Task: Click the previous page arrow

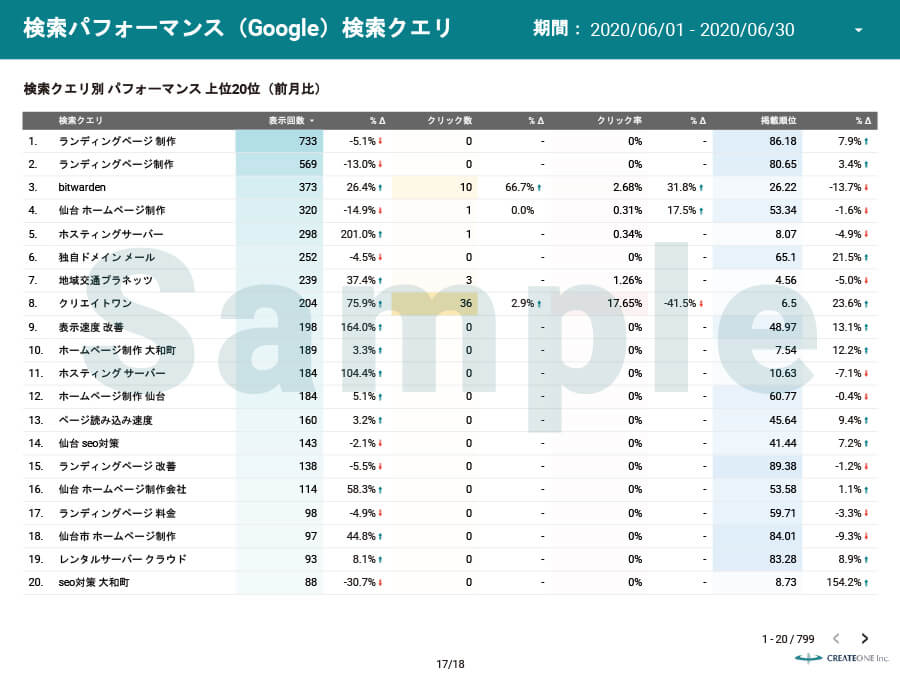Action: 837,638
